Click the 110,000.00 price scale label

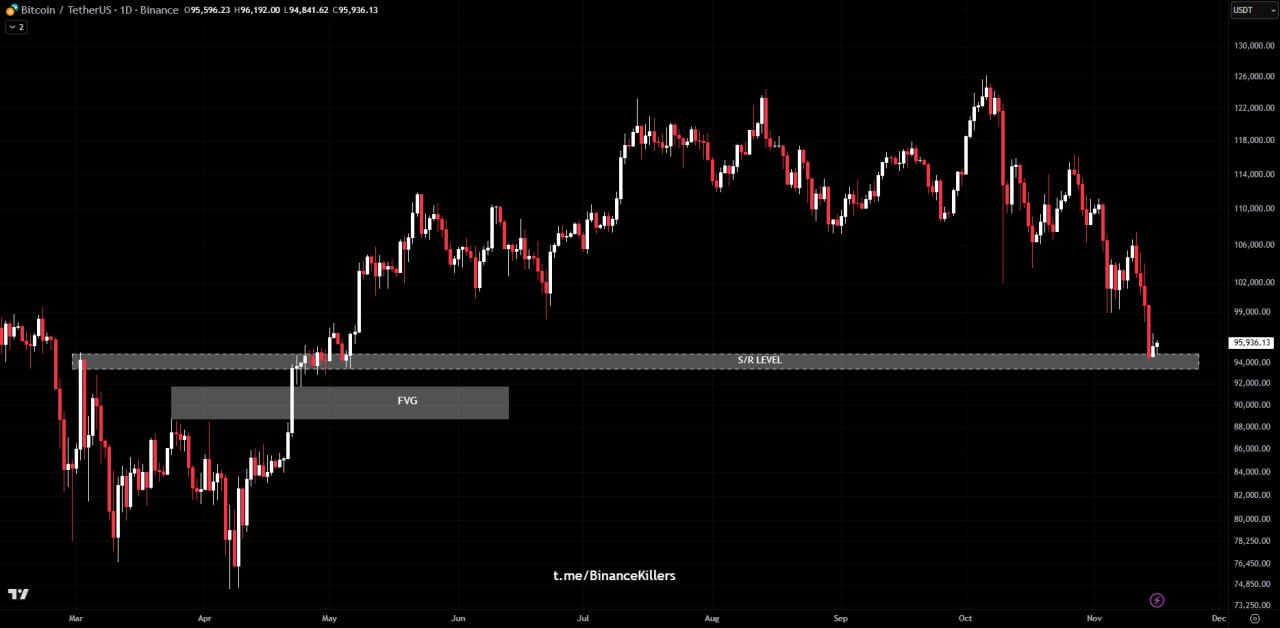point(1253,209)
